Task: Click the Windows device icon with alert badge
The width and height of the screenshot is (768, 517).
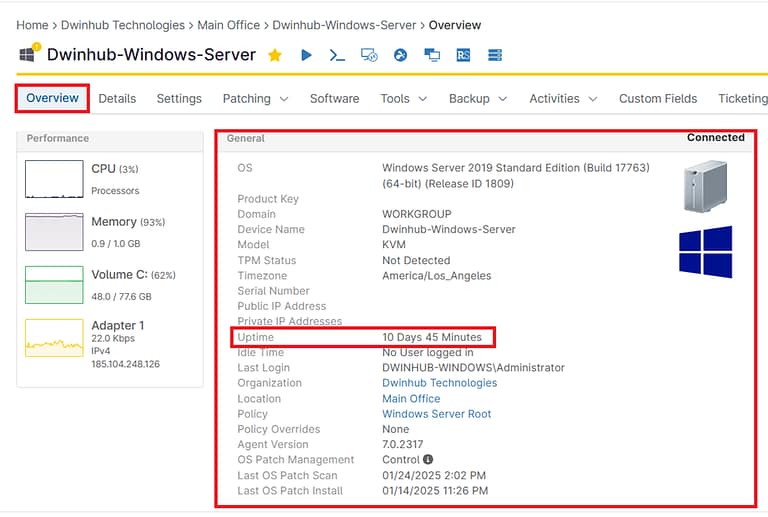Action: [x=29, y=53]
